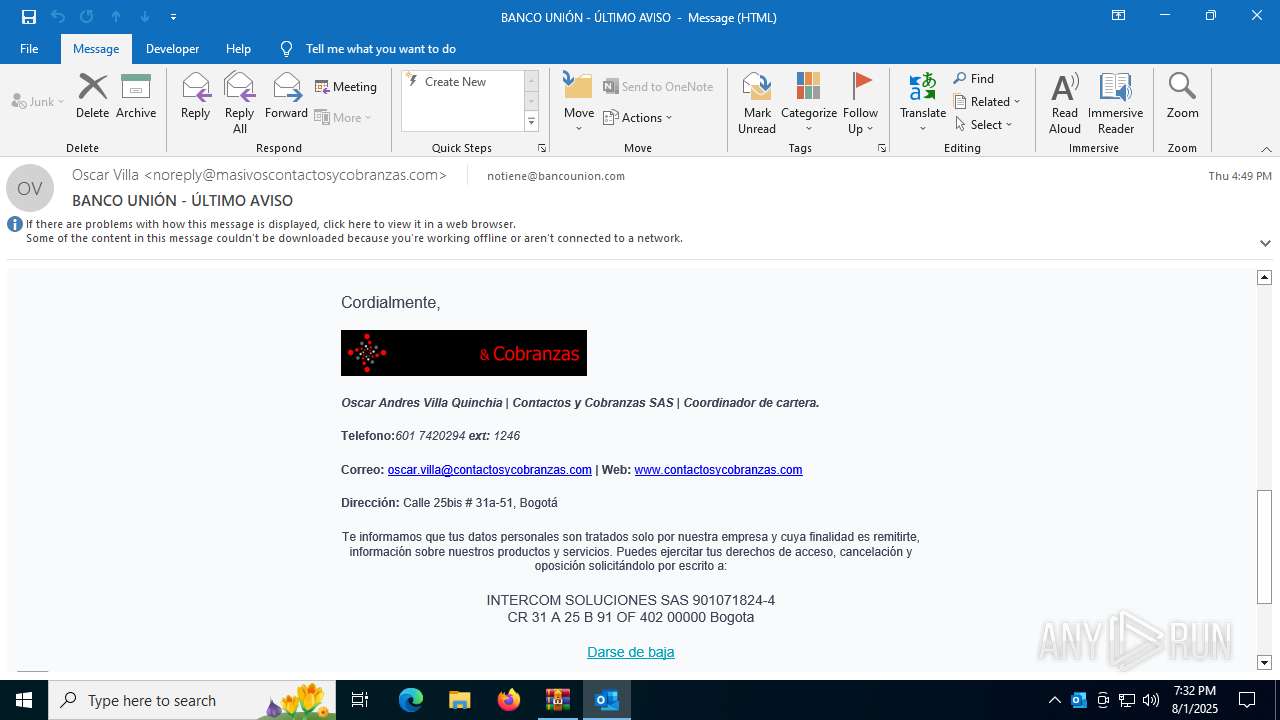Open the Translate menu
Image resolution: width=1280 pixels, height=720 pixels.
(923, 103)
